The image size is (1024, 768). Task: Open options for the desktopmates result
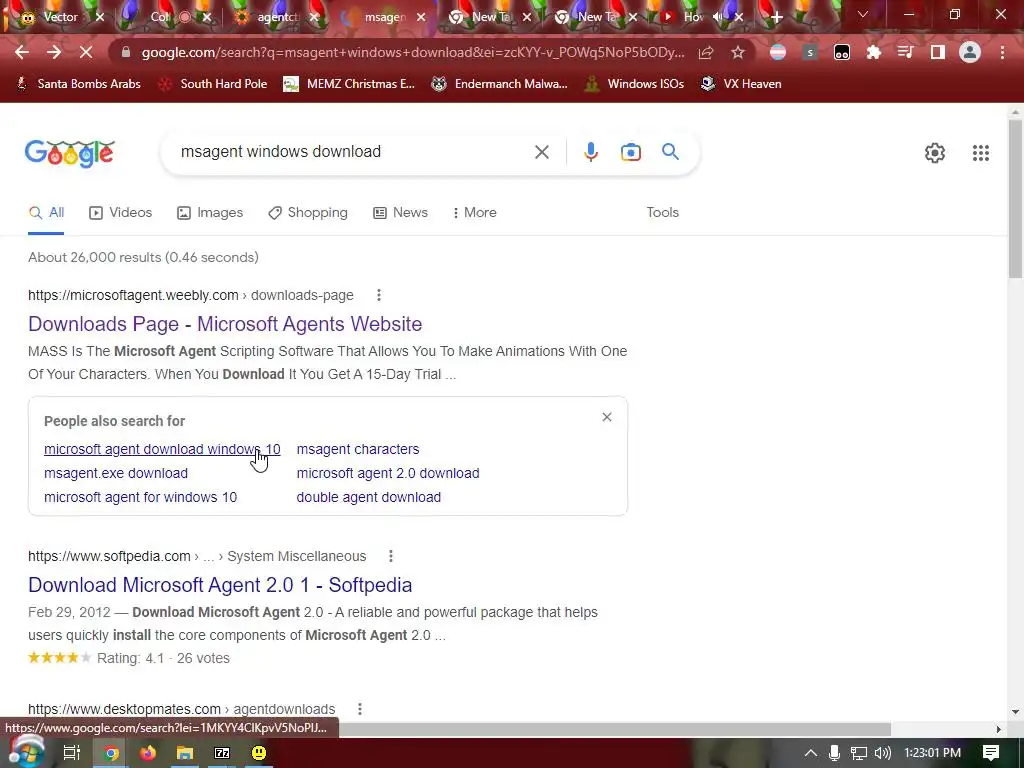pyautogui.click(x=360, y=709)
